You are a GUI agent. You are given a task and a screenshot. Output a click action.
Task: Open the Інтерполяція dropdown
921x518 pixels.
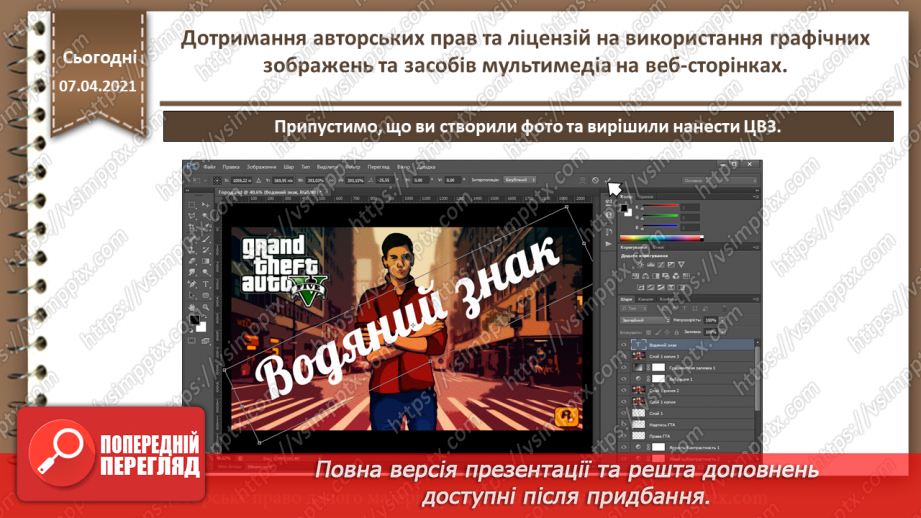520,180
